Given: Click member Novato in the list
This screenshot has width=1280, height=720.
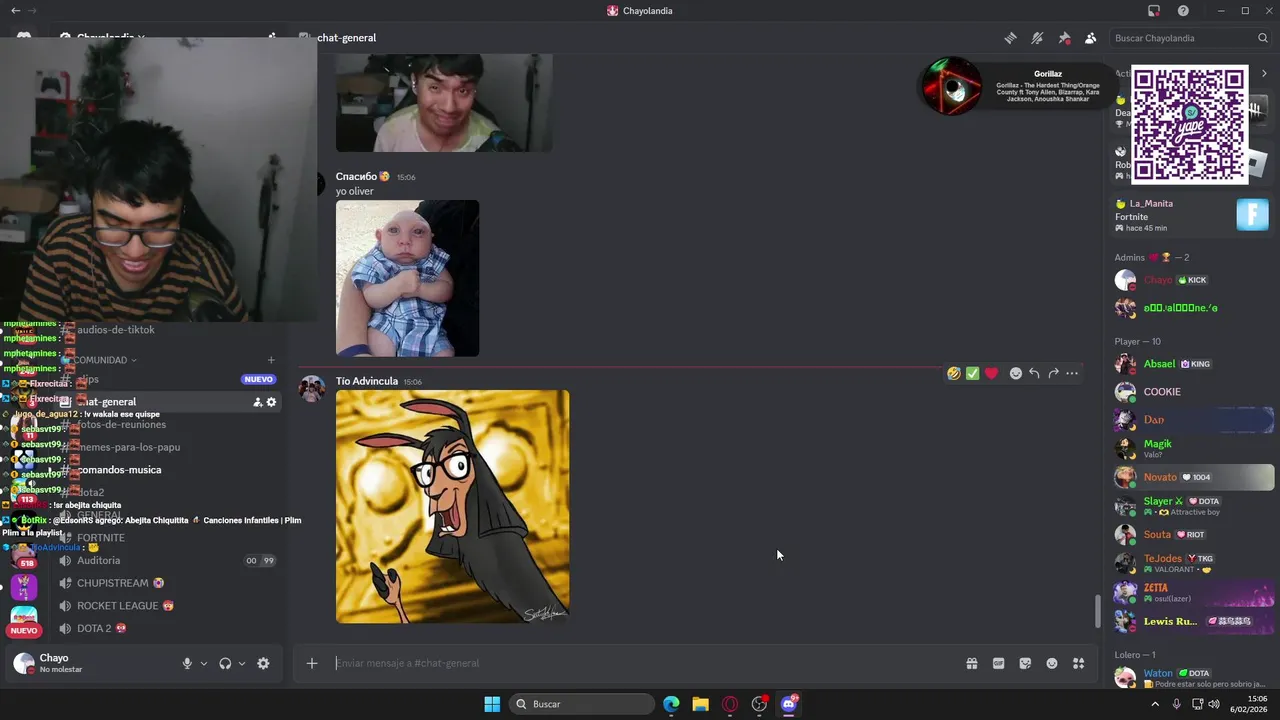Looking at the screenshot, I should [x=1193, y=477].
